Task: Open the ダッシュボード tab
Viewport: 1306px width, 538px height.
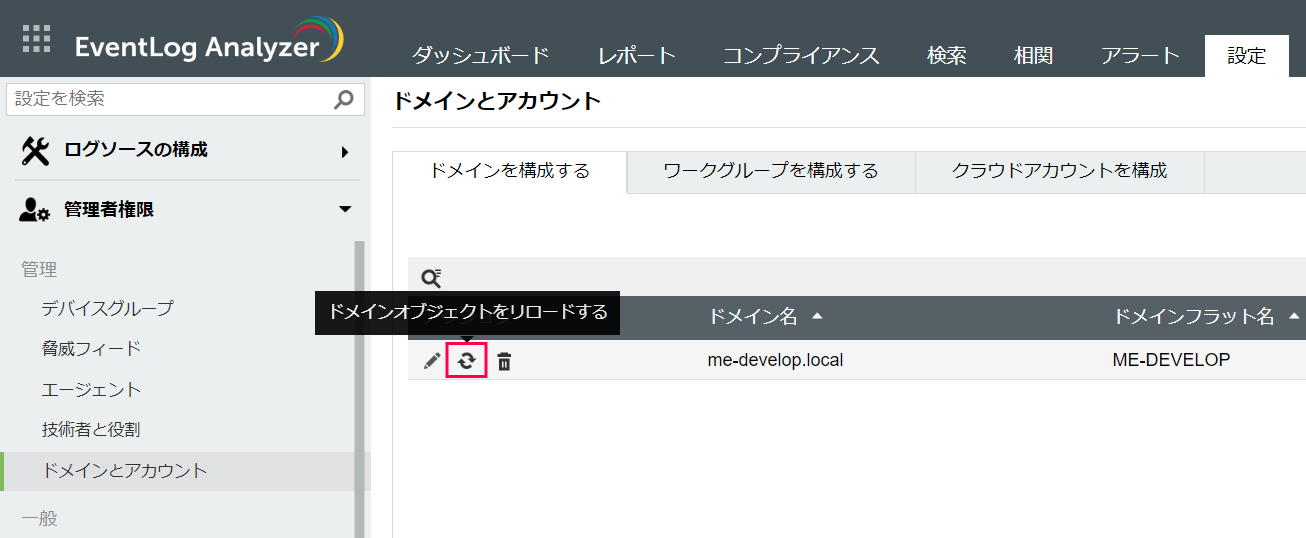Action: pyautogui.click(x=480, y=56)
